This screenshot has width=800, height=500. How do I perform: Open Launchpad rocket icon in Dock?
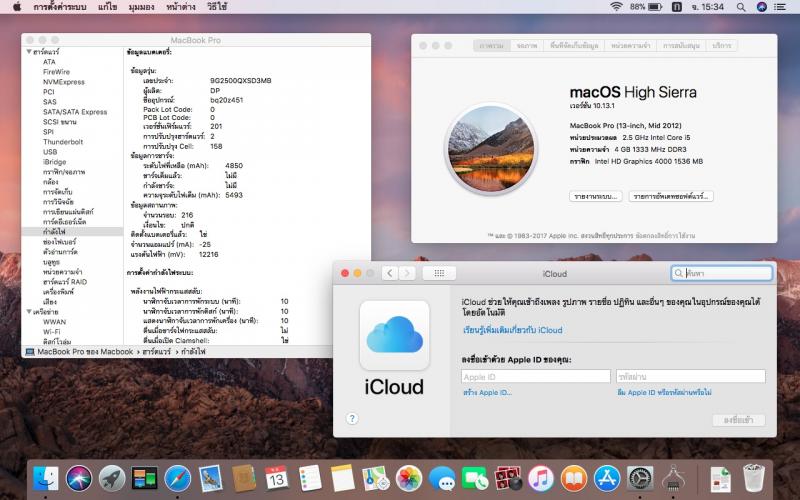coord(112,479)
